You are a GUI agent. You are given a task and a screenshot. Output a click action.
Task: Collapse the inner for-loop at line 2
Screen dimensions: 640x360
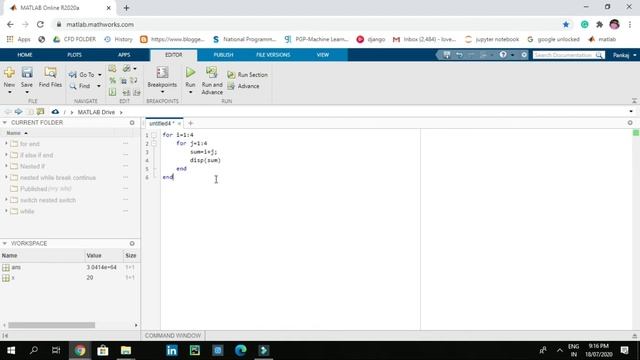154,143
